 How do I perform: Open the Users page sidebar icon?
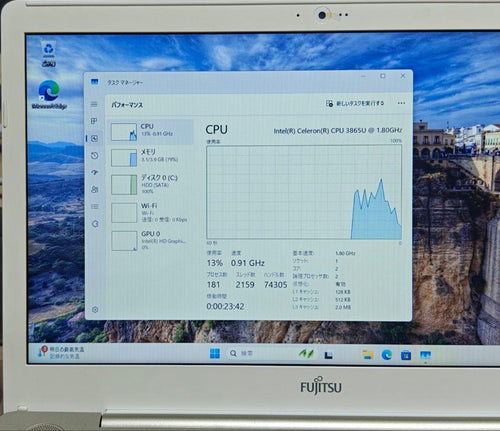coord(94,189)
